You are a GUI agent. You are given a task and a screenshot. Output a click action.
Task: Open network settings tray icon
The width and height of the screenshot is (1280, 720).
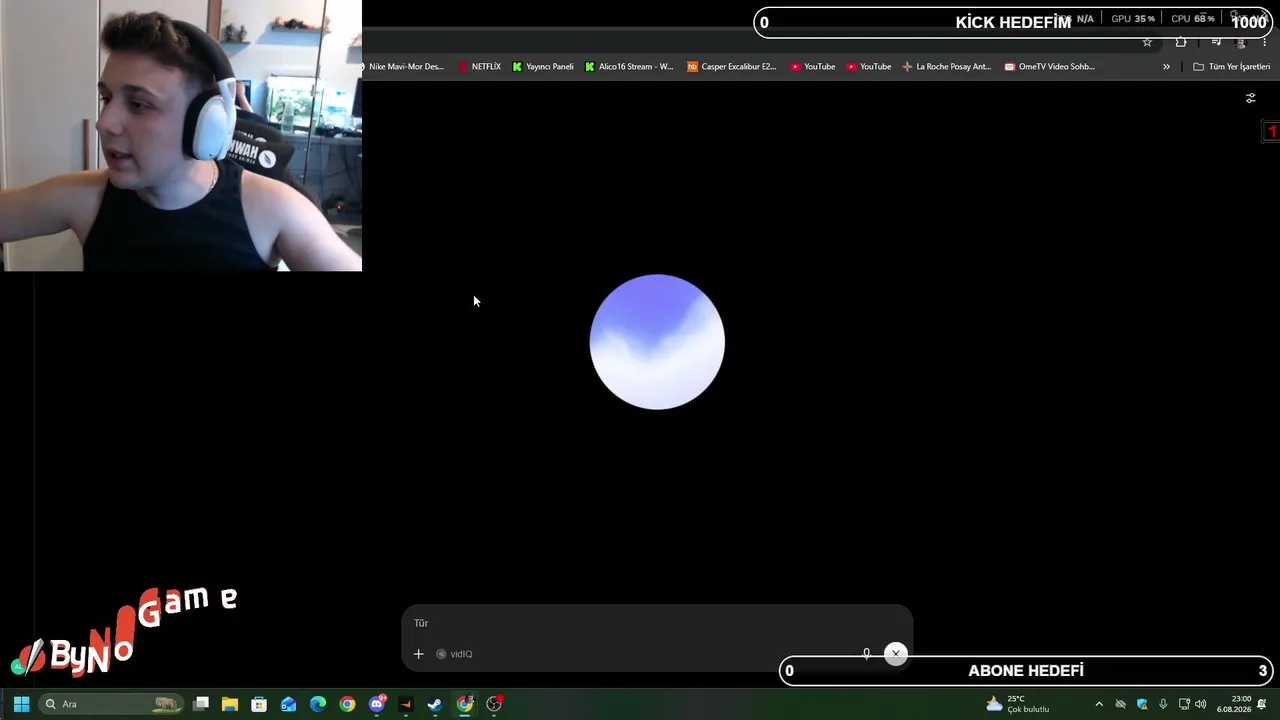pos(1184,704)
